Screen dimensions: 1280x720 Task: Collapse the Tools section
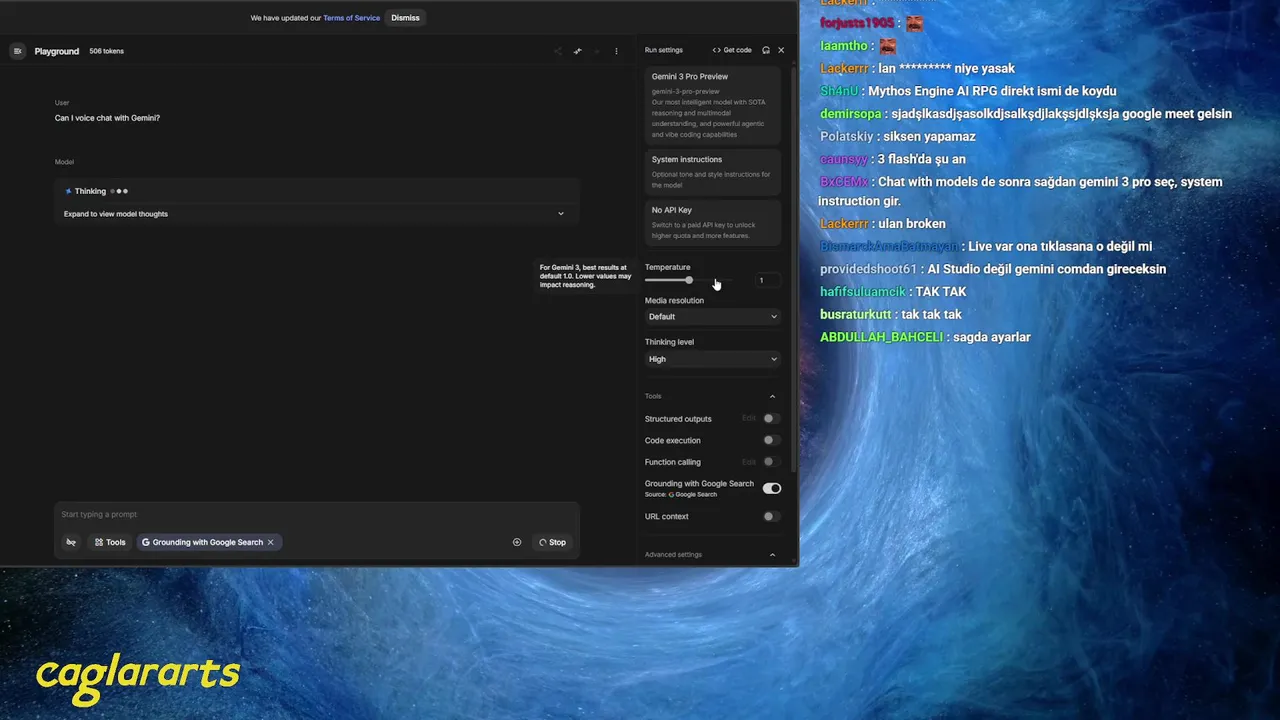[x=772, y=396]
